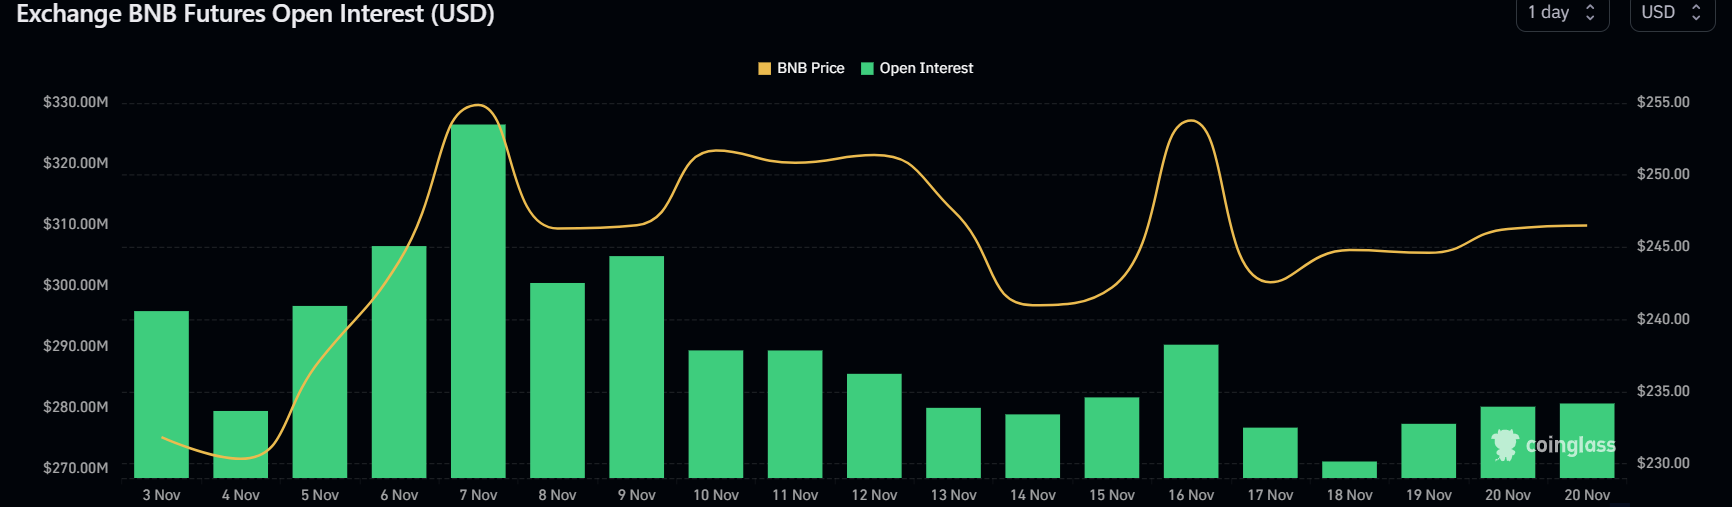Select the 17 Nov open interest bar
The width and height of the screenshot is (1732, 507).
point(1270,453)
